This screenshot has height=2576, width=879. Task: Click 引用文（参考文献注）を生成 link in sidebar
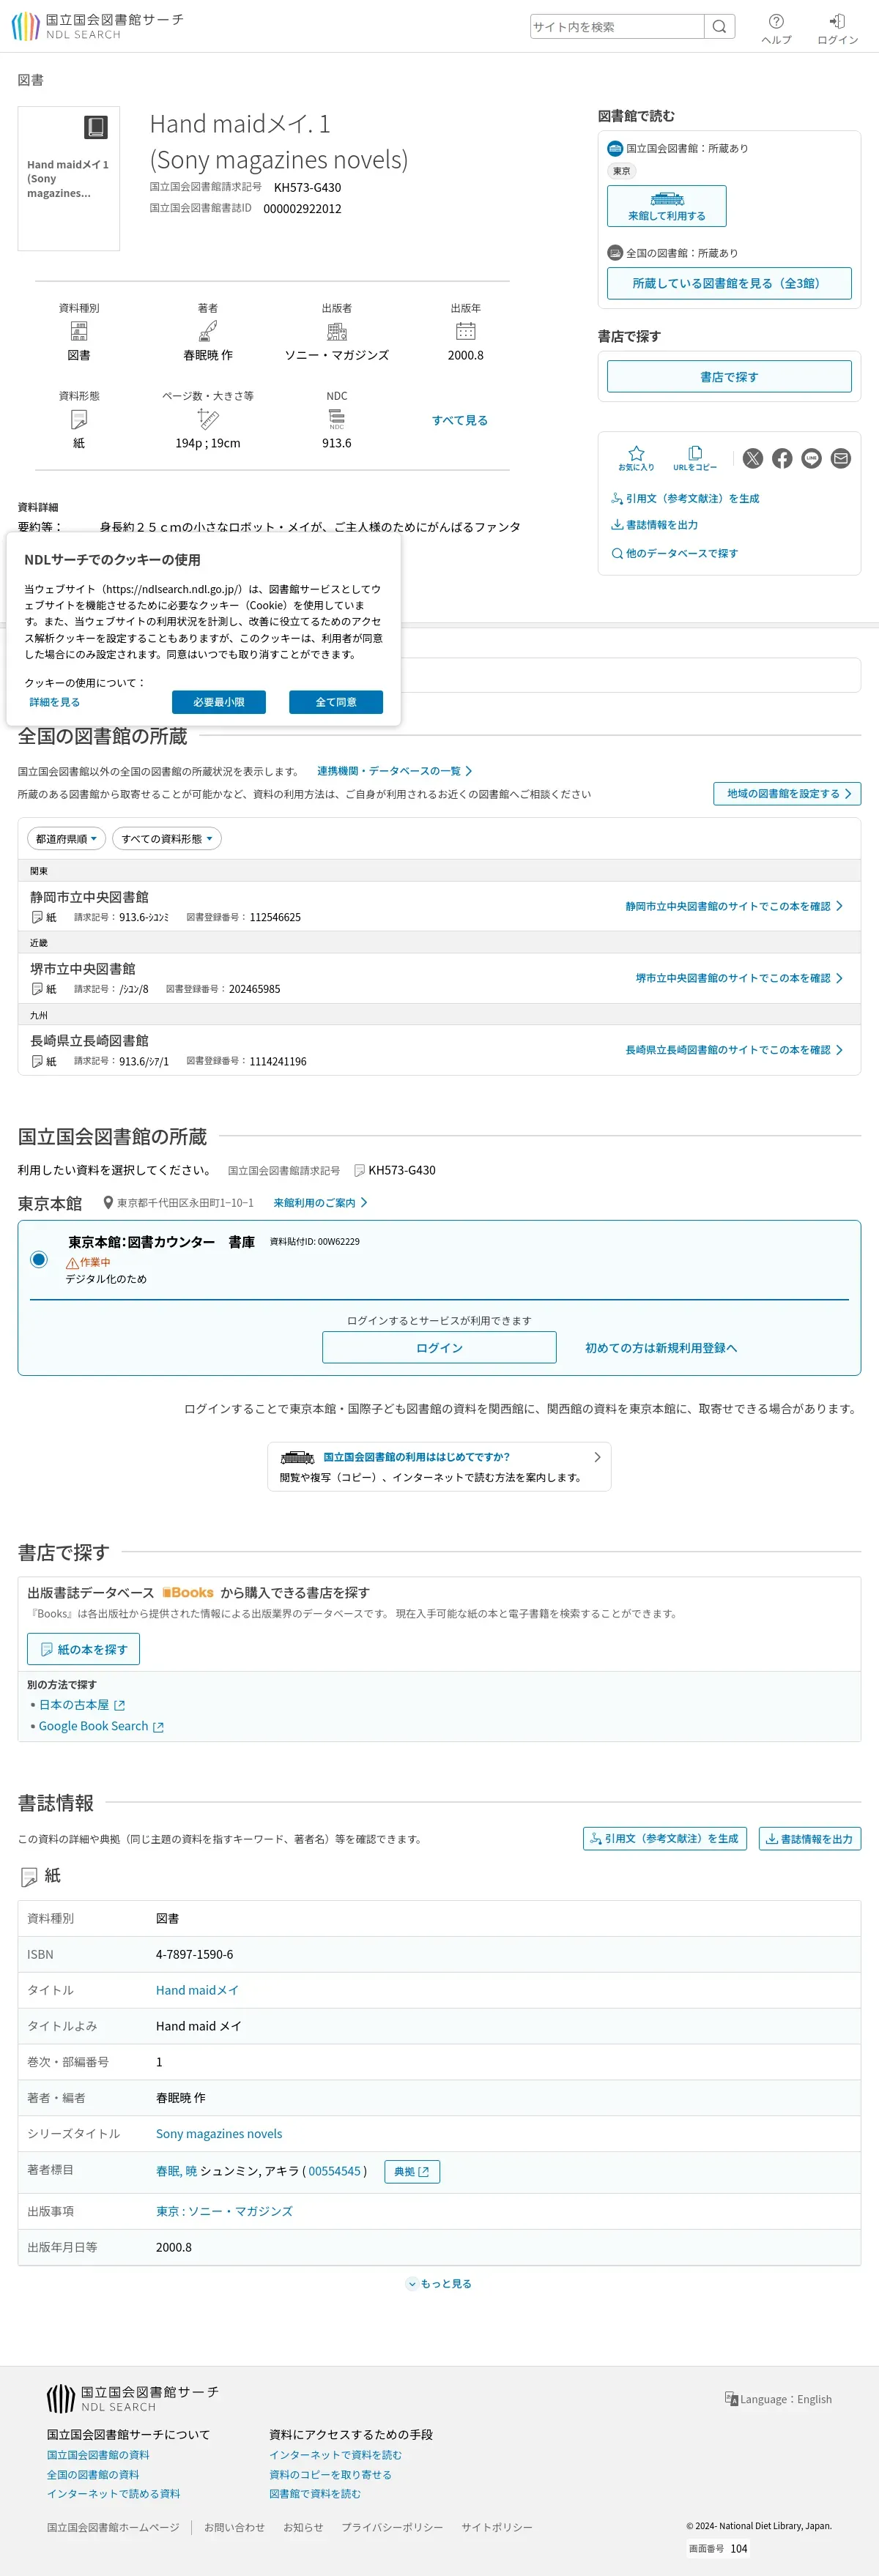[x=685, y=498]
